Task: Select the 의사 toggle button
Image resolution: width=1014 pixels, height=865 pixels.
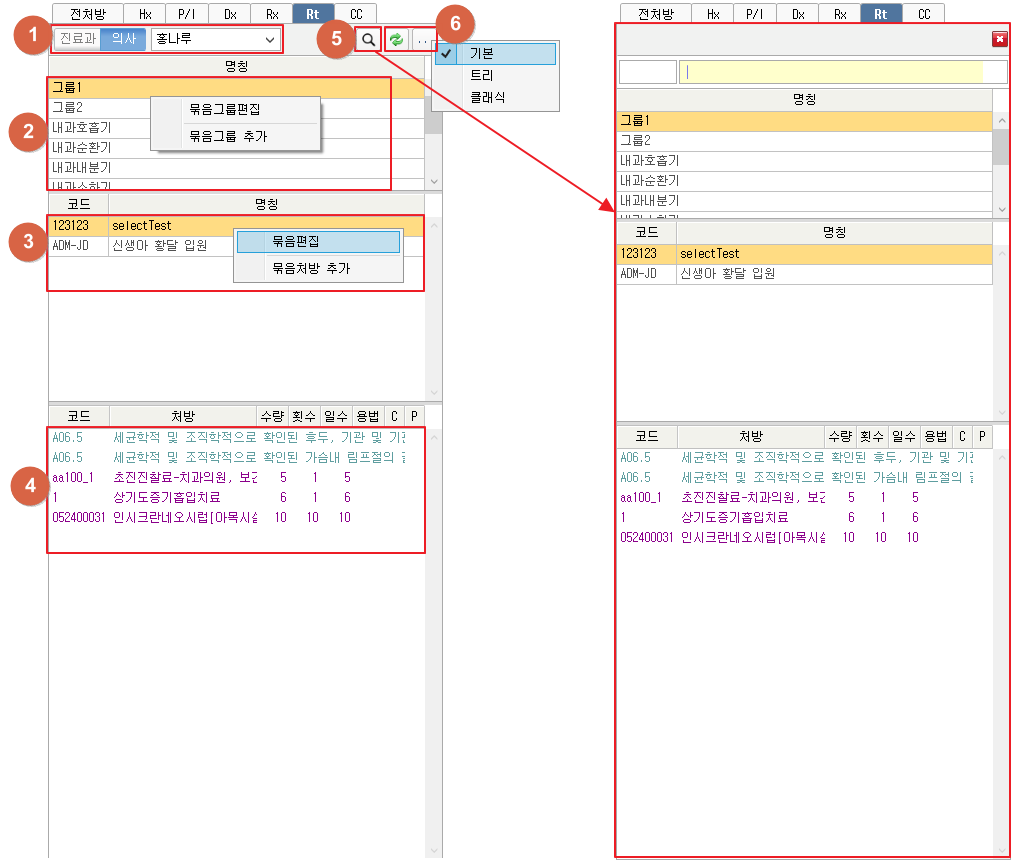Action: 123,39
